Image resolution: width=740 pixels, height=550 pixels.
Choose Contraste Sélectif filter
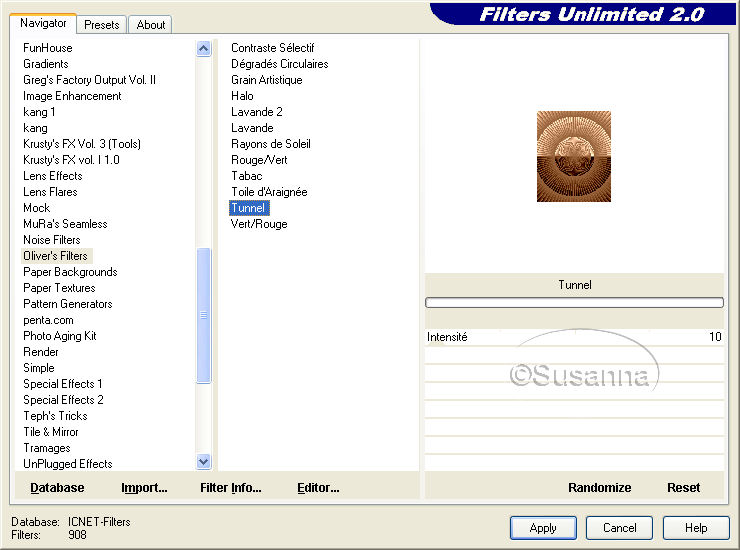click(x=272, y=48)
